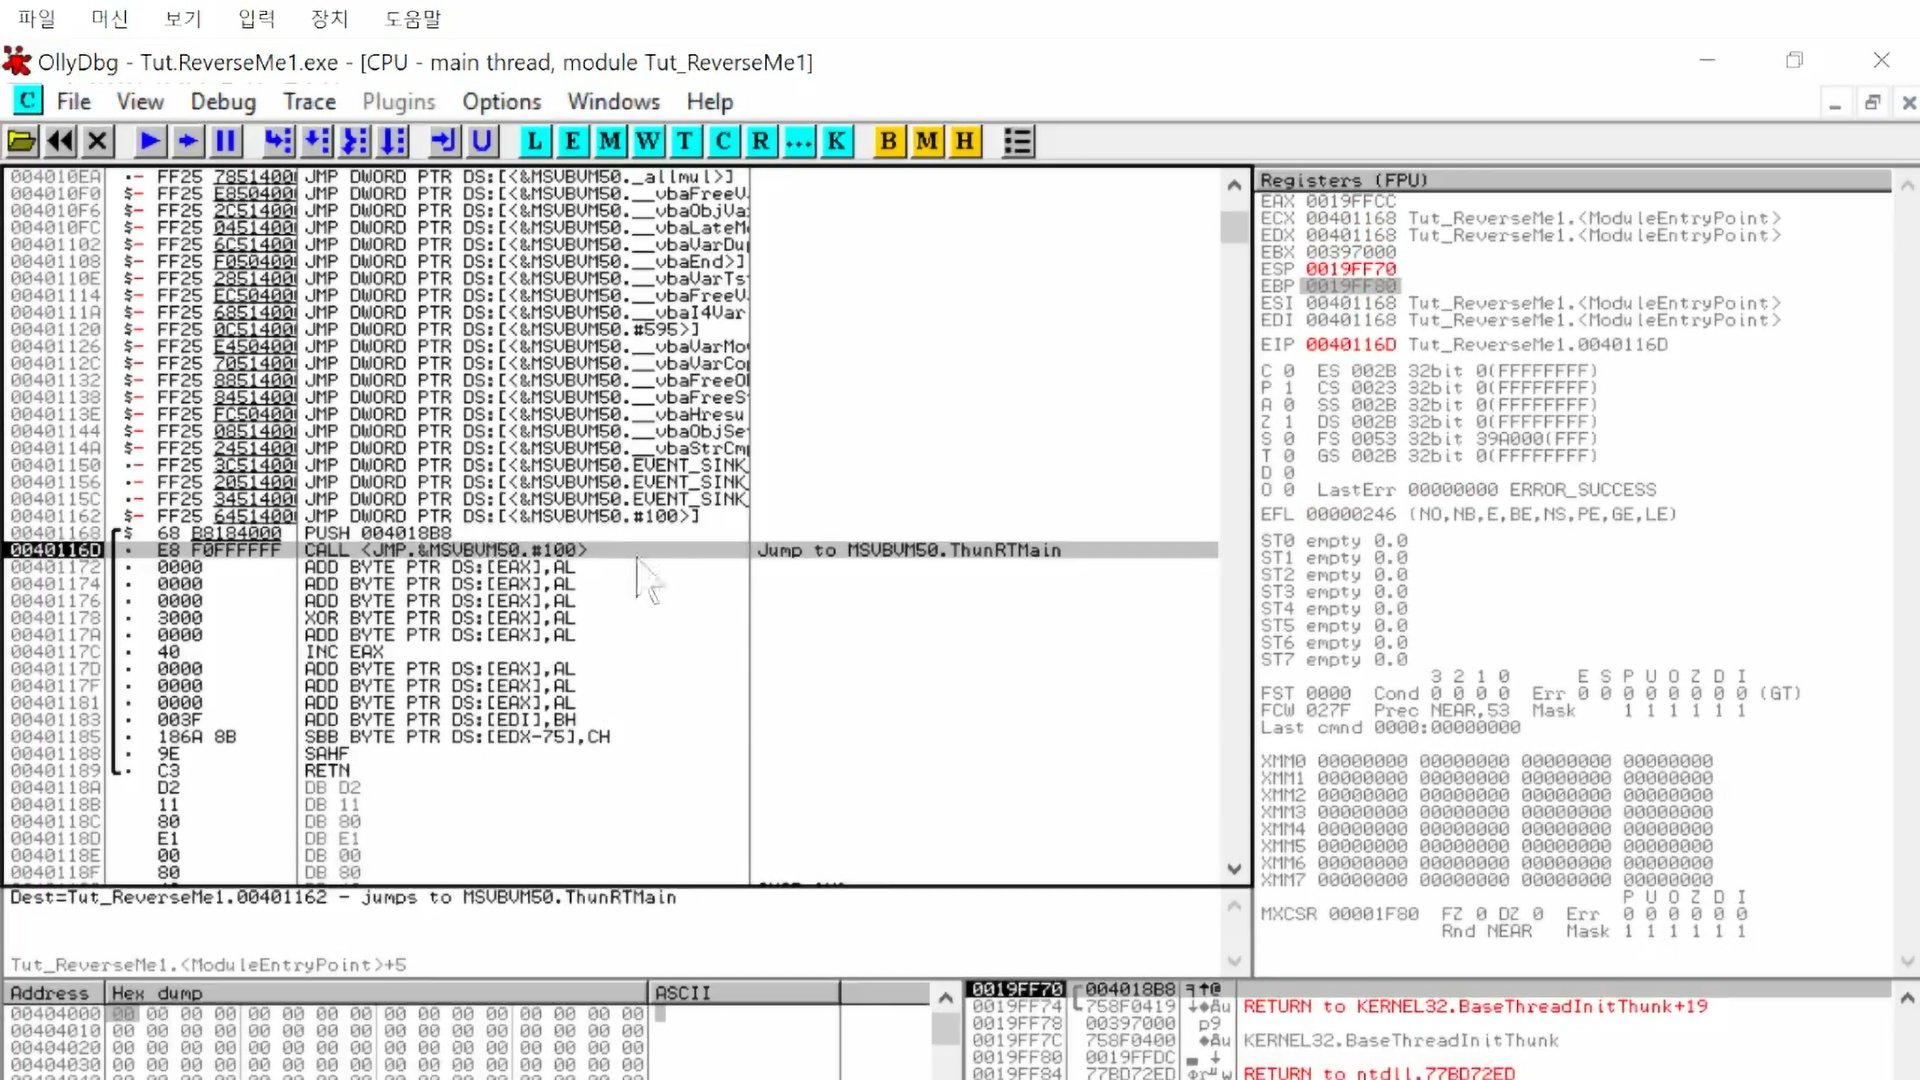Click the CPU child window C icon in menu bar
This screenshot has width=1920, height=1080.
point(27,101)
